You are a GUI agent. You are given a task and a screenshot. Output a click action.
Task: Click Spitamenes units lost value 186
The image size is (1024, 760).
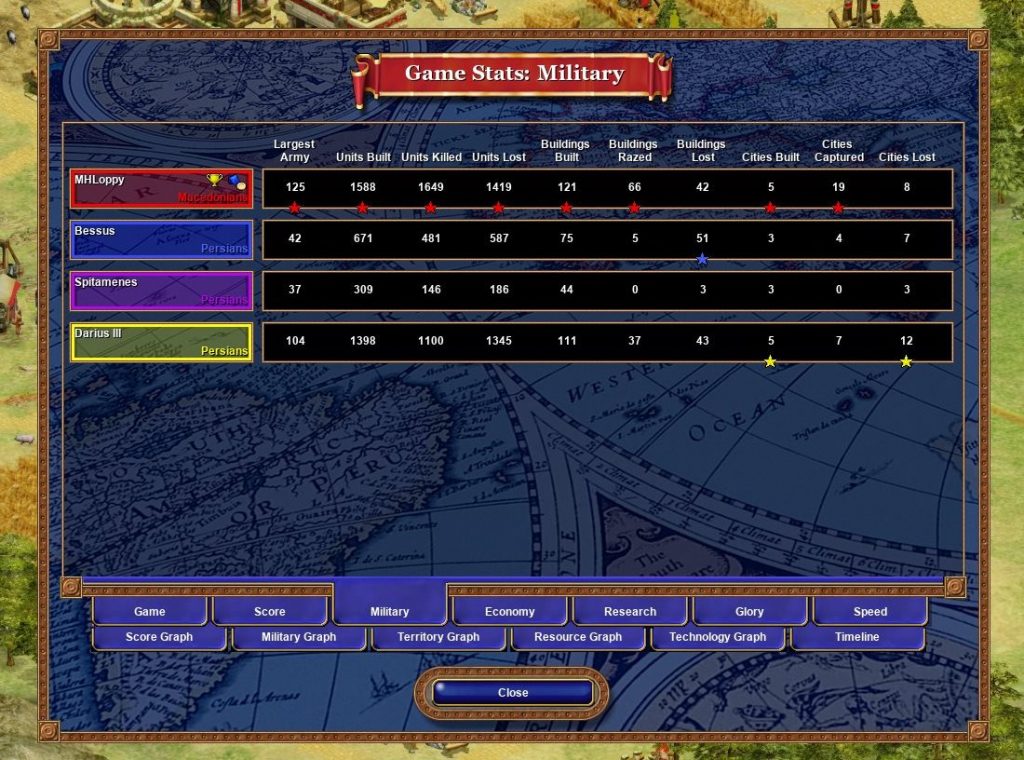point(498,289)
